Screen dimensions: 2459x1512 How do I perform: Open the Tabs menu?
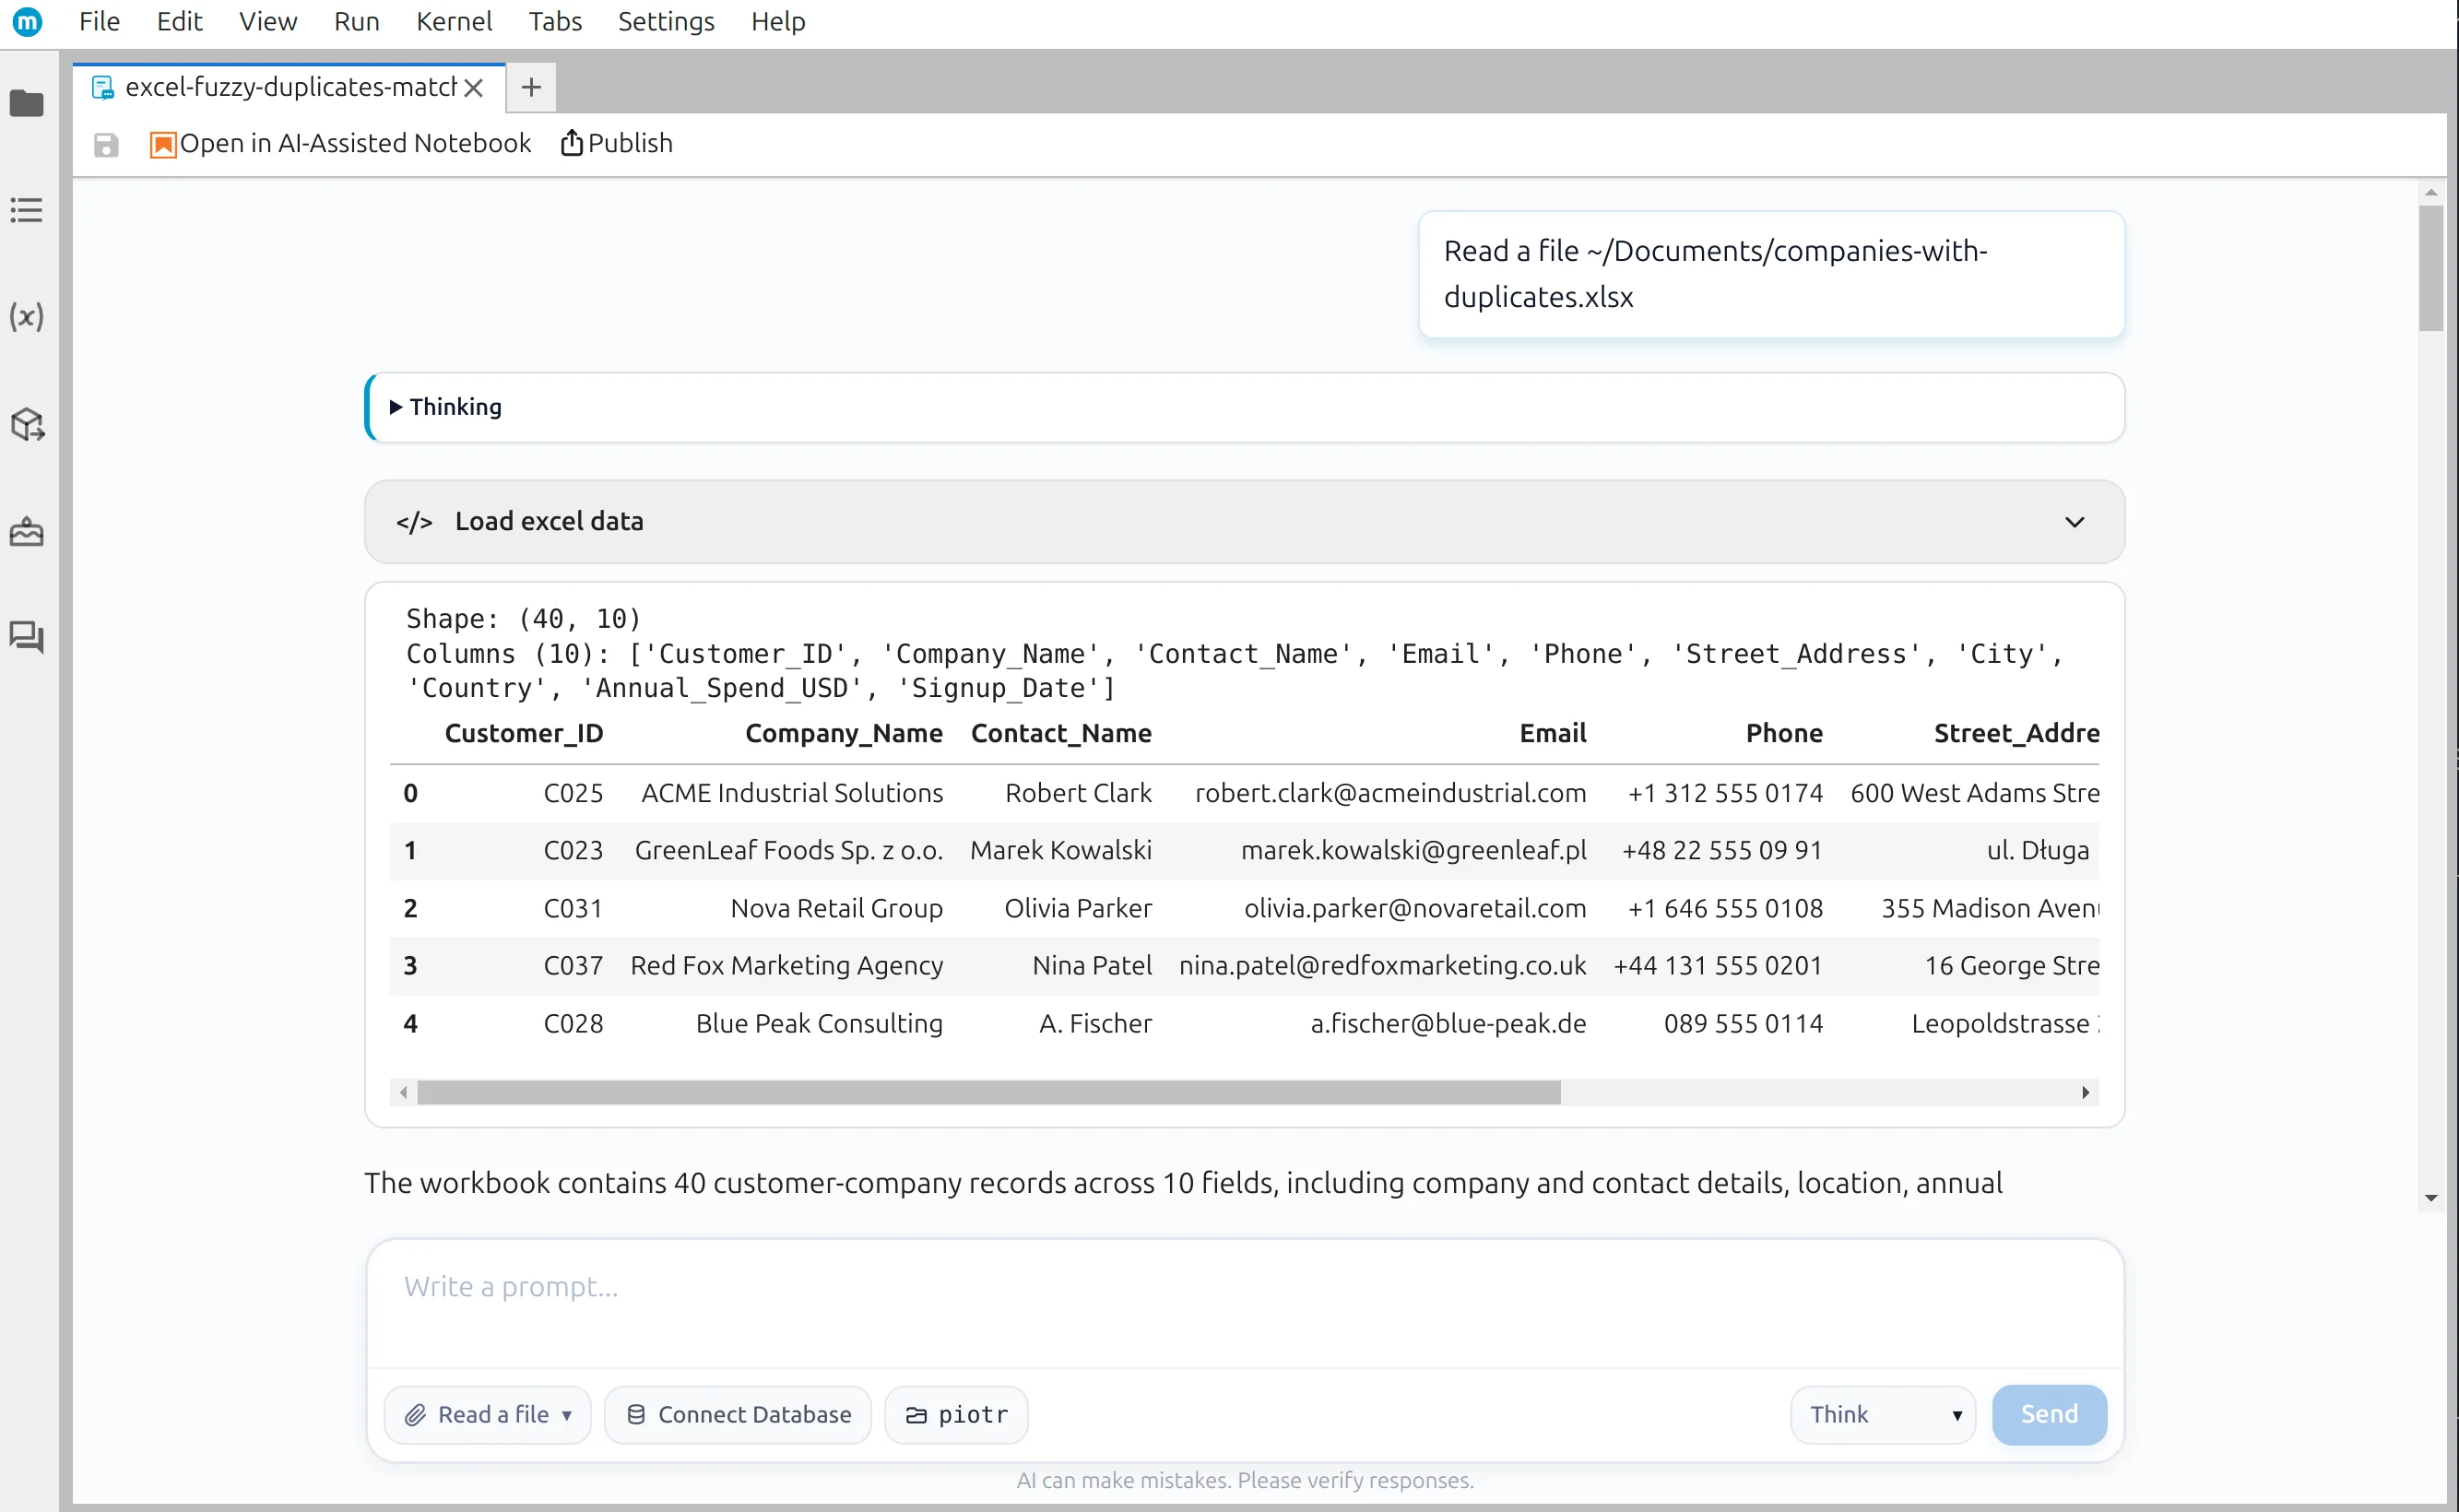555,21
